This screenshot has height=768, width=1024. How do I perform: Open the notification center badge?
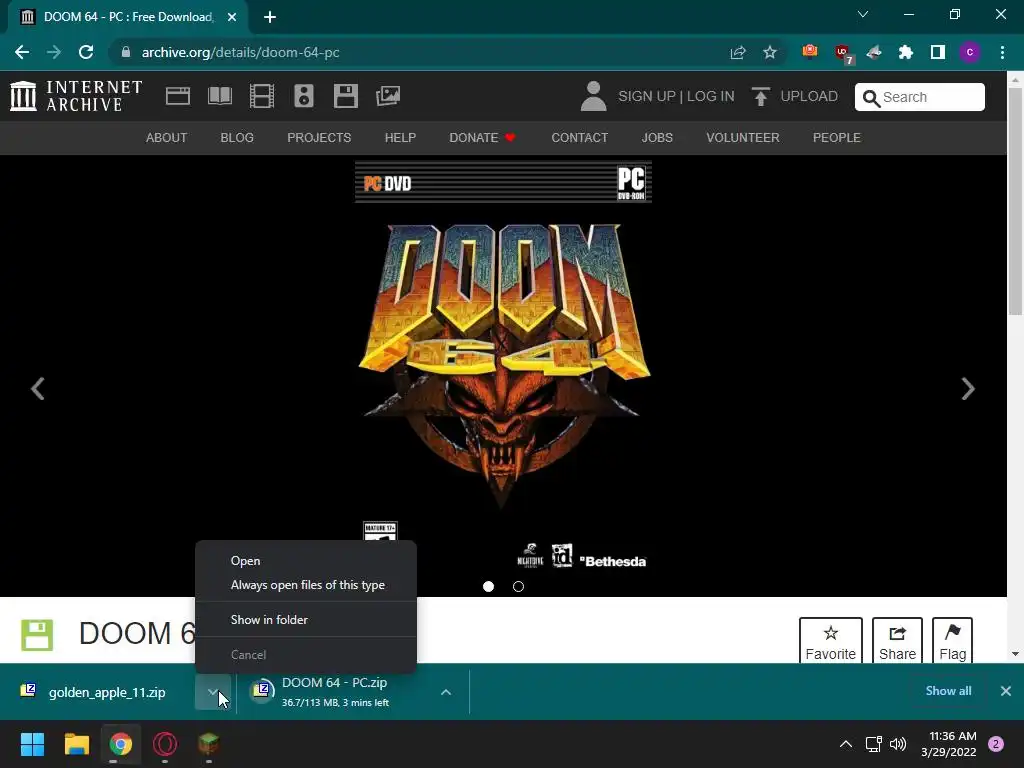[x=996, y=744]
